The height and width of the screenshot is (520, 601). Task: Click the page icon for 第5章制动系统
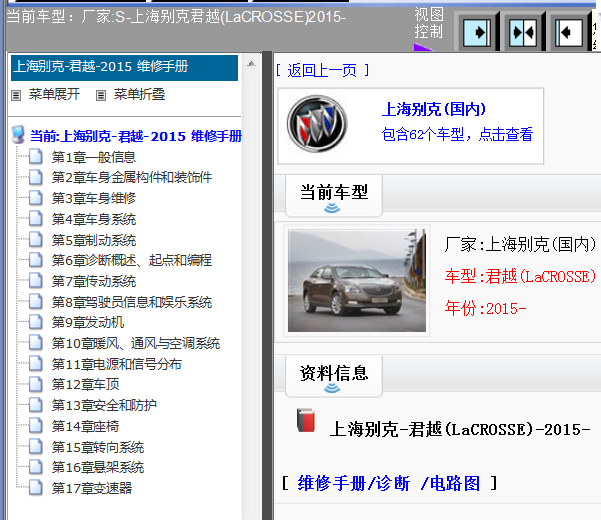[x=36, y=239]
